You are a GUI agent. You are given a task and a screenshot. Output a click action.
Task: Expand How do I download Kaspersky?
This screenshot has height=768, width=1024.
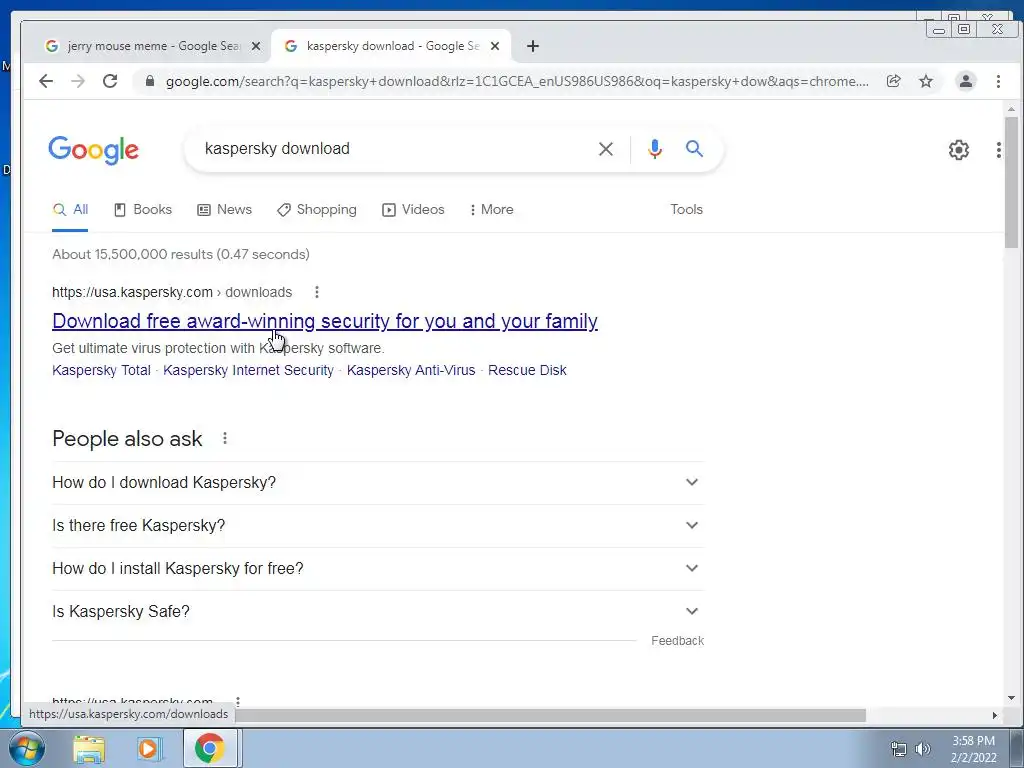click(377, 483)
